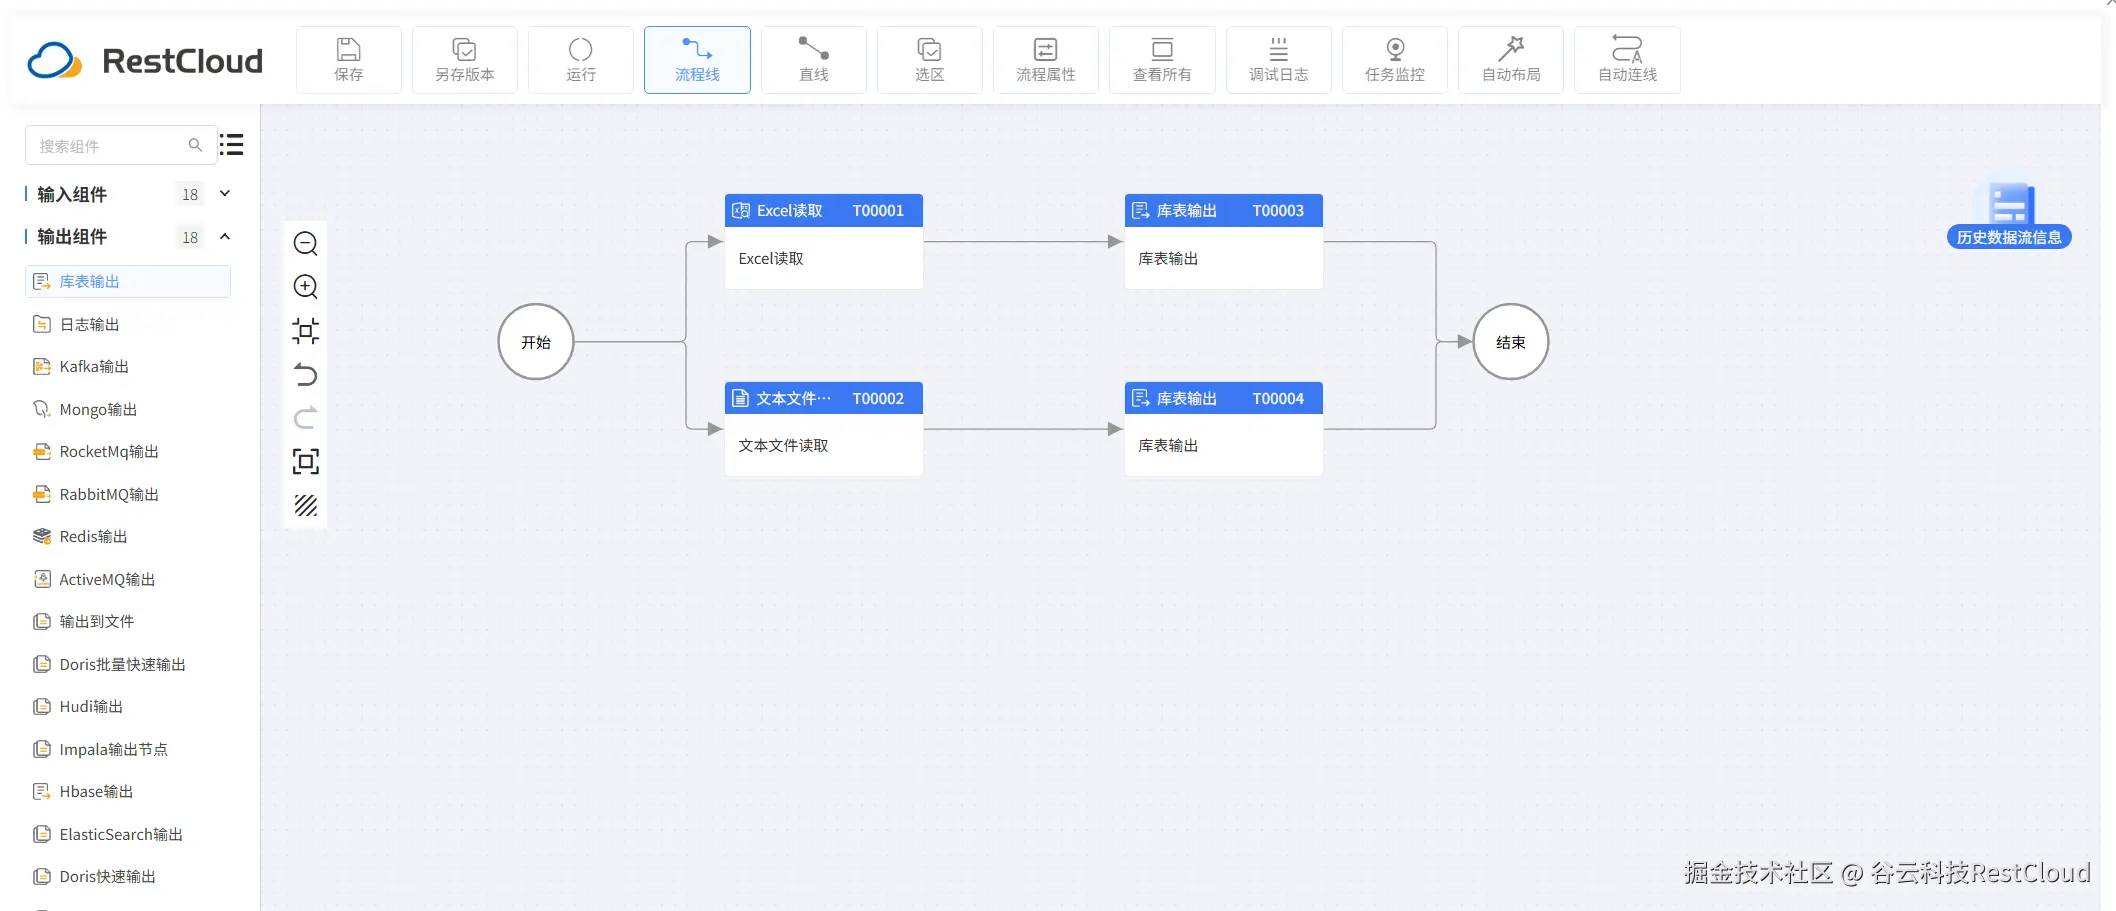Activate the 选区 selection tool

pyautogui.click(x=930, y=60)
